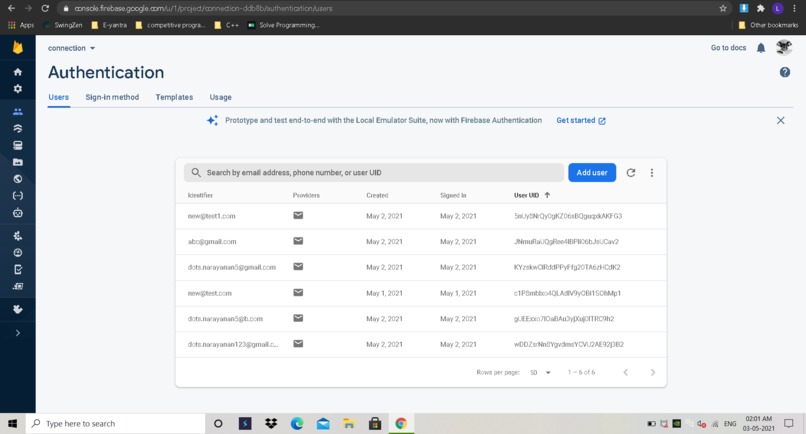Image resolution: width=806 pixels, height=434 pixels.
Task: Select abc@gmail.com identifier
Action: [212, 242]
